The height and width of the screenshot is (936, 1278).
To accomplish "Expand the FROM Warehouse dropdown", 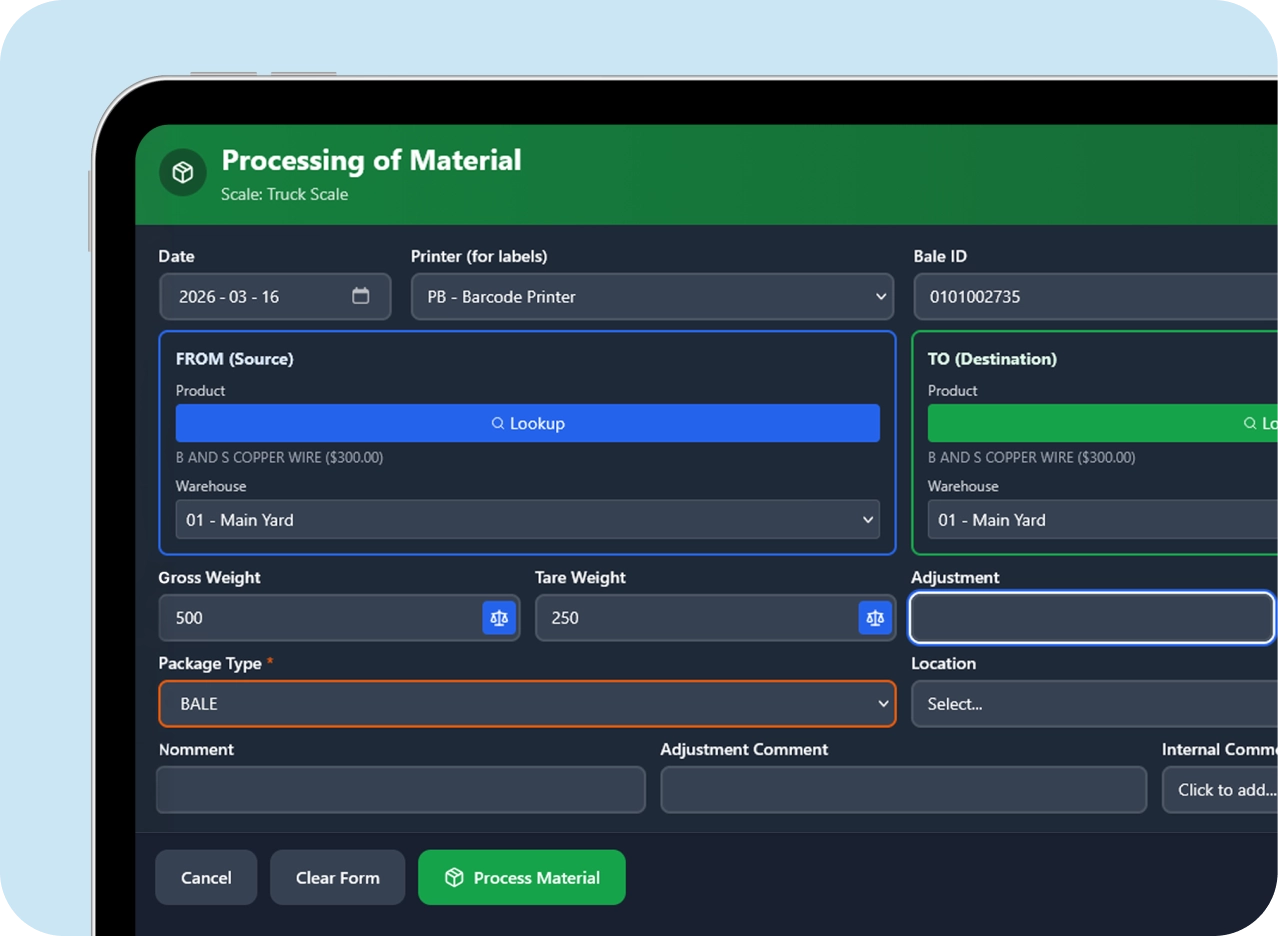I will [528, 520].
